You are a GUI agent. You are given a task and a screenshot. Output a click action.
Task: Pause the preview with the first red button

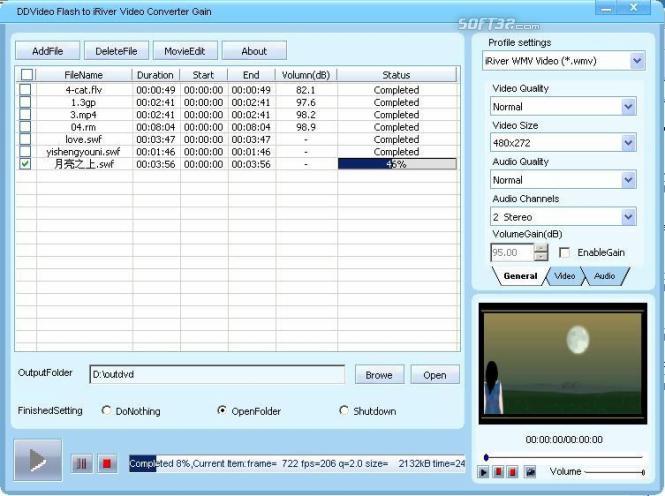[498, 472]
